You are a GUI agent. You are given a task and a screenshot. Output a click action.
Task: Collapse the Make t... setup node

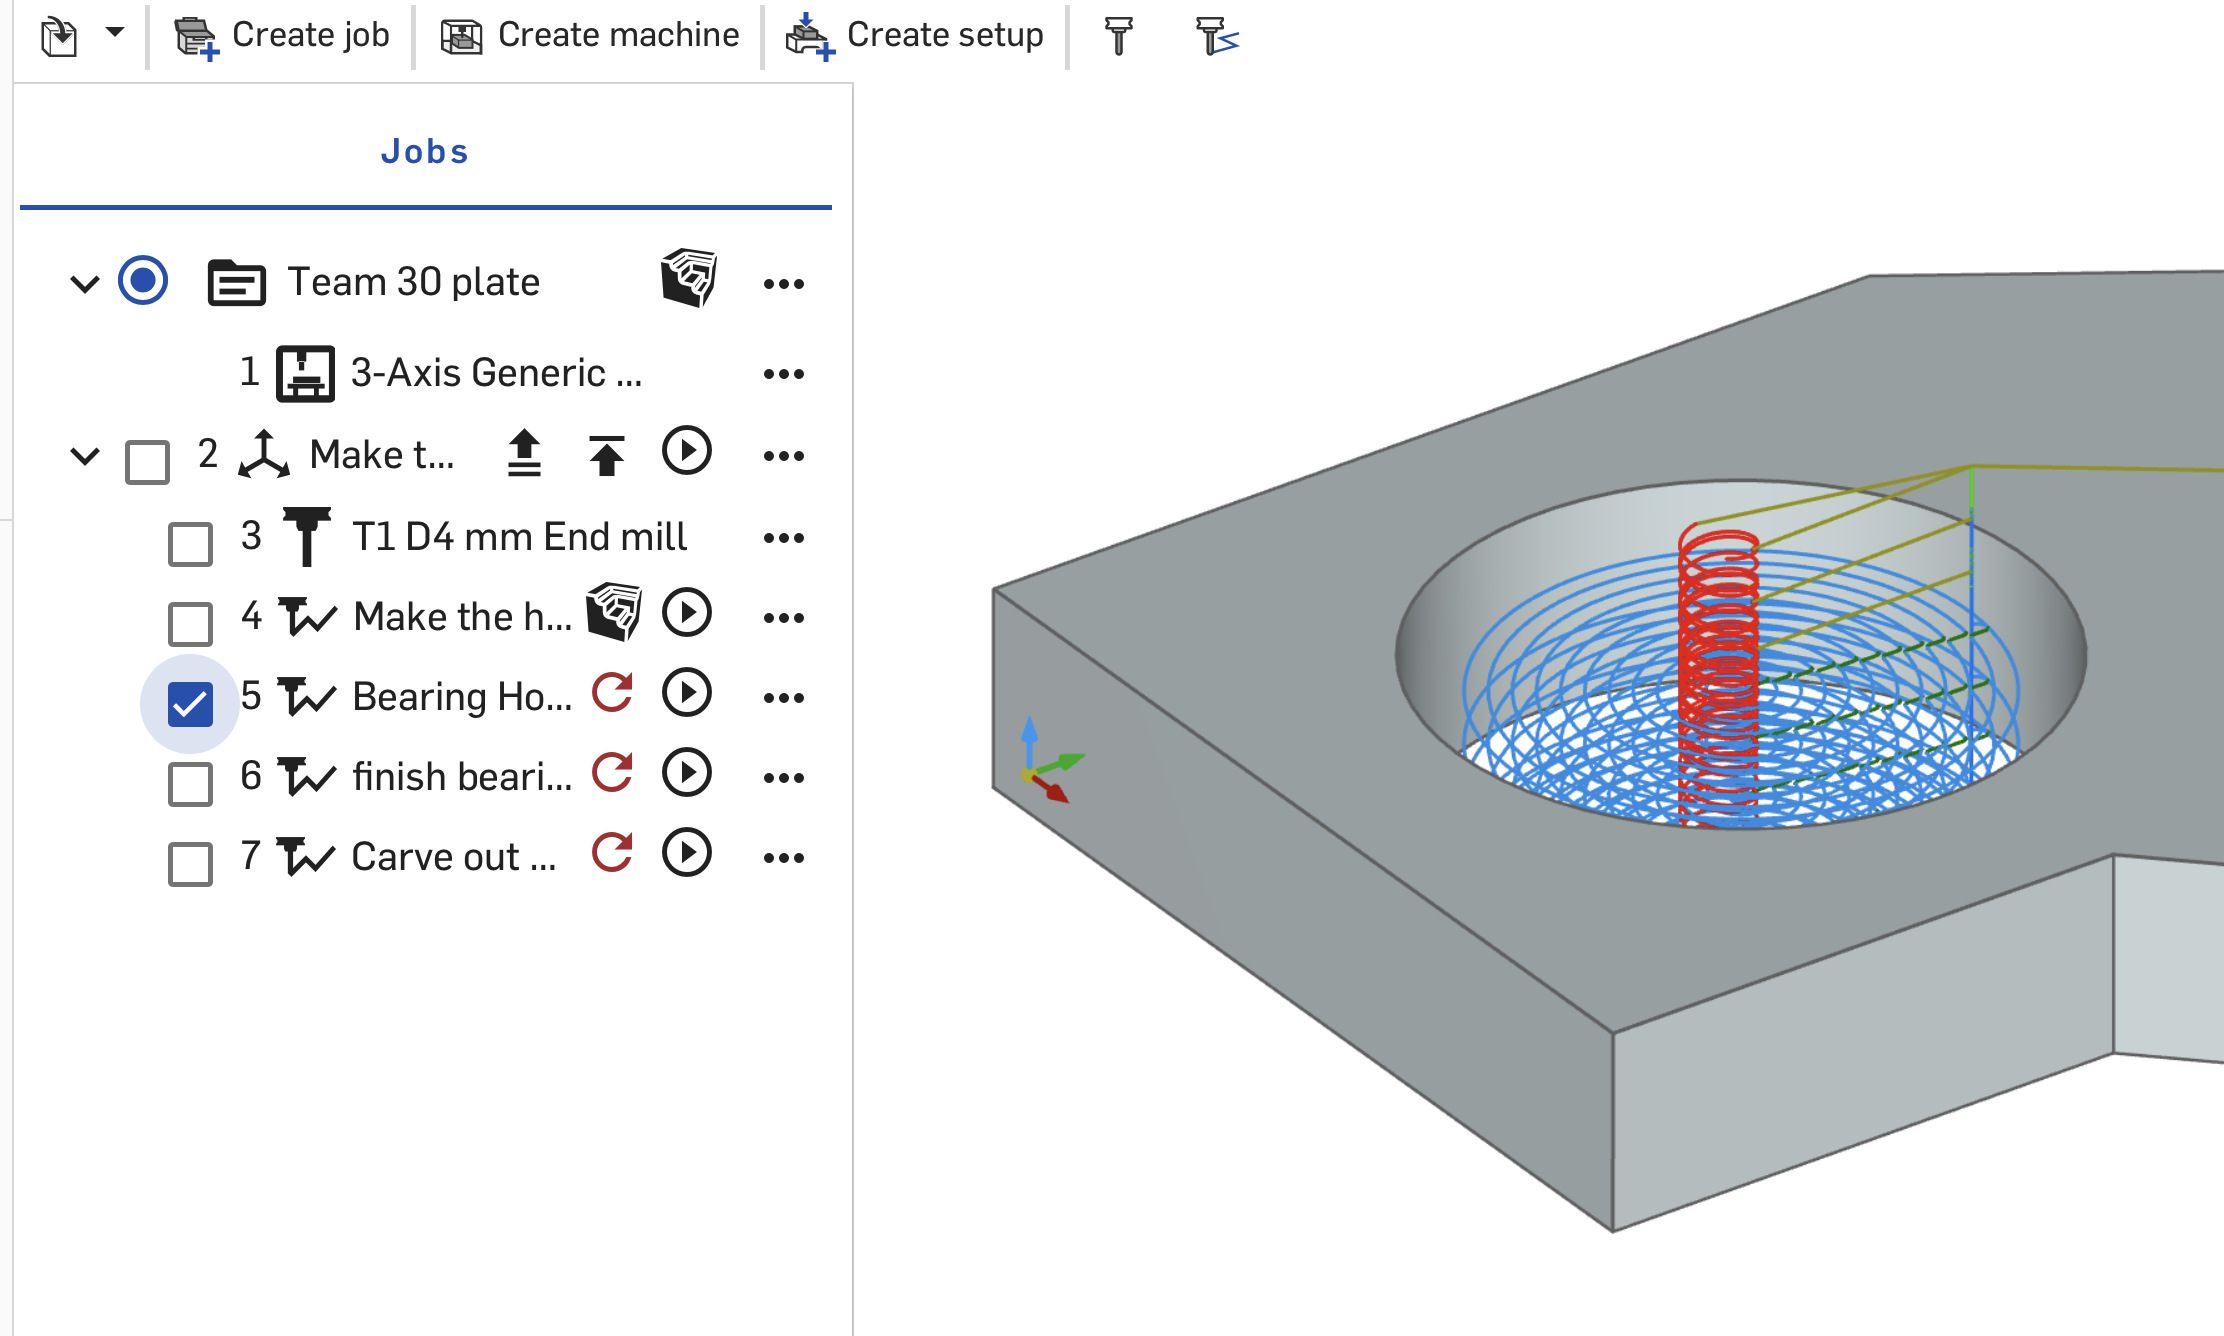(x=85, y=457)
